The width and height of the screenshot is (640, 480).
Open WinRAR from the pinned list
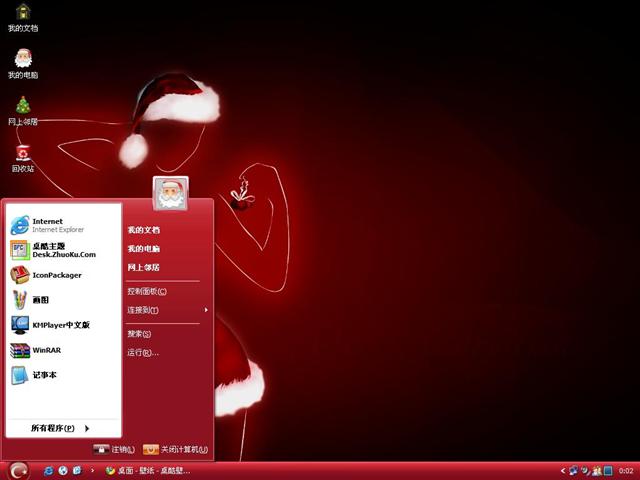[45, 351]
